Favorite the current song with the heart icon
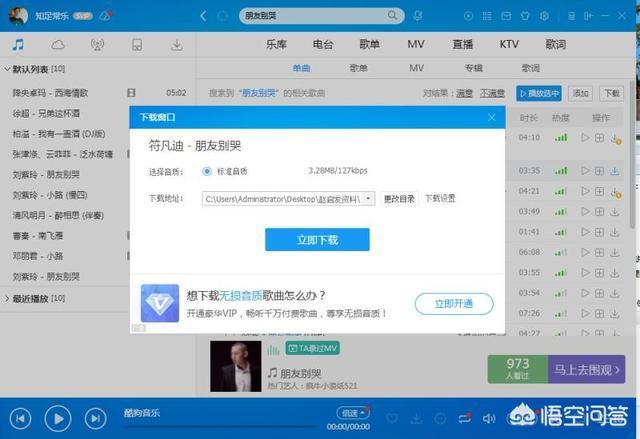 pyautogui.click(x=392, y=418)
